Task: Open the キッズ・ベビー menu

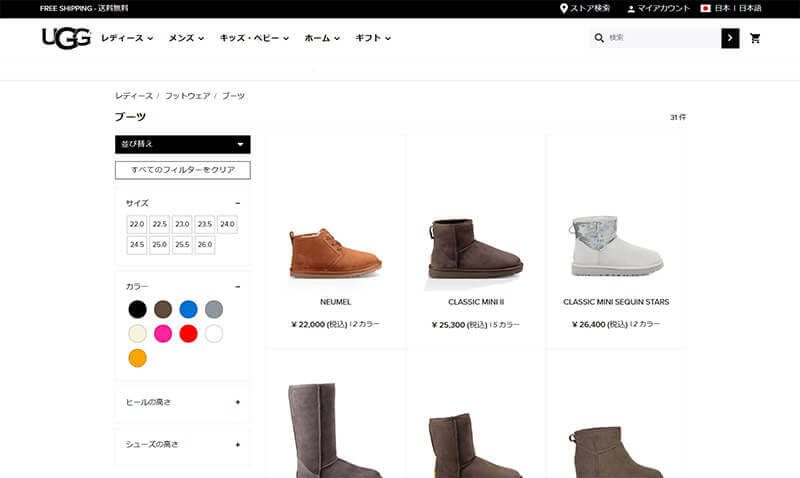Action: click(254, 38)
